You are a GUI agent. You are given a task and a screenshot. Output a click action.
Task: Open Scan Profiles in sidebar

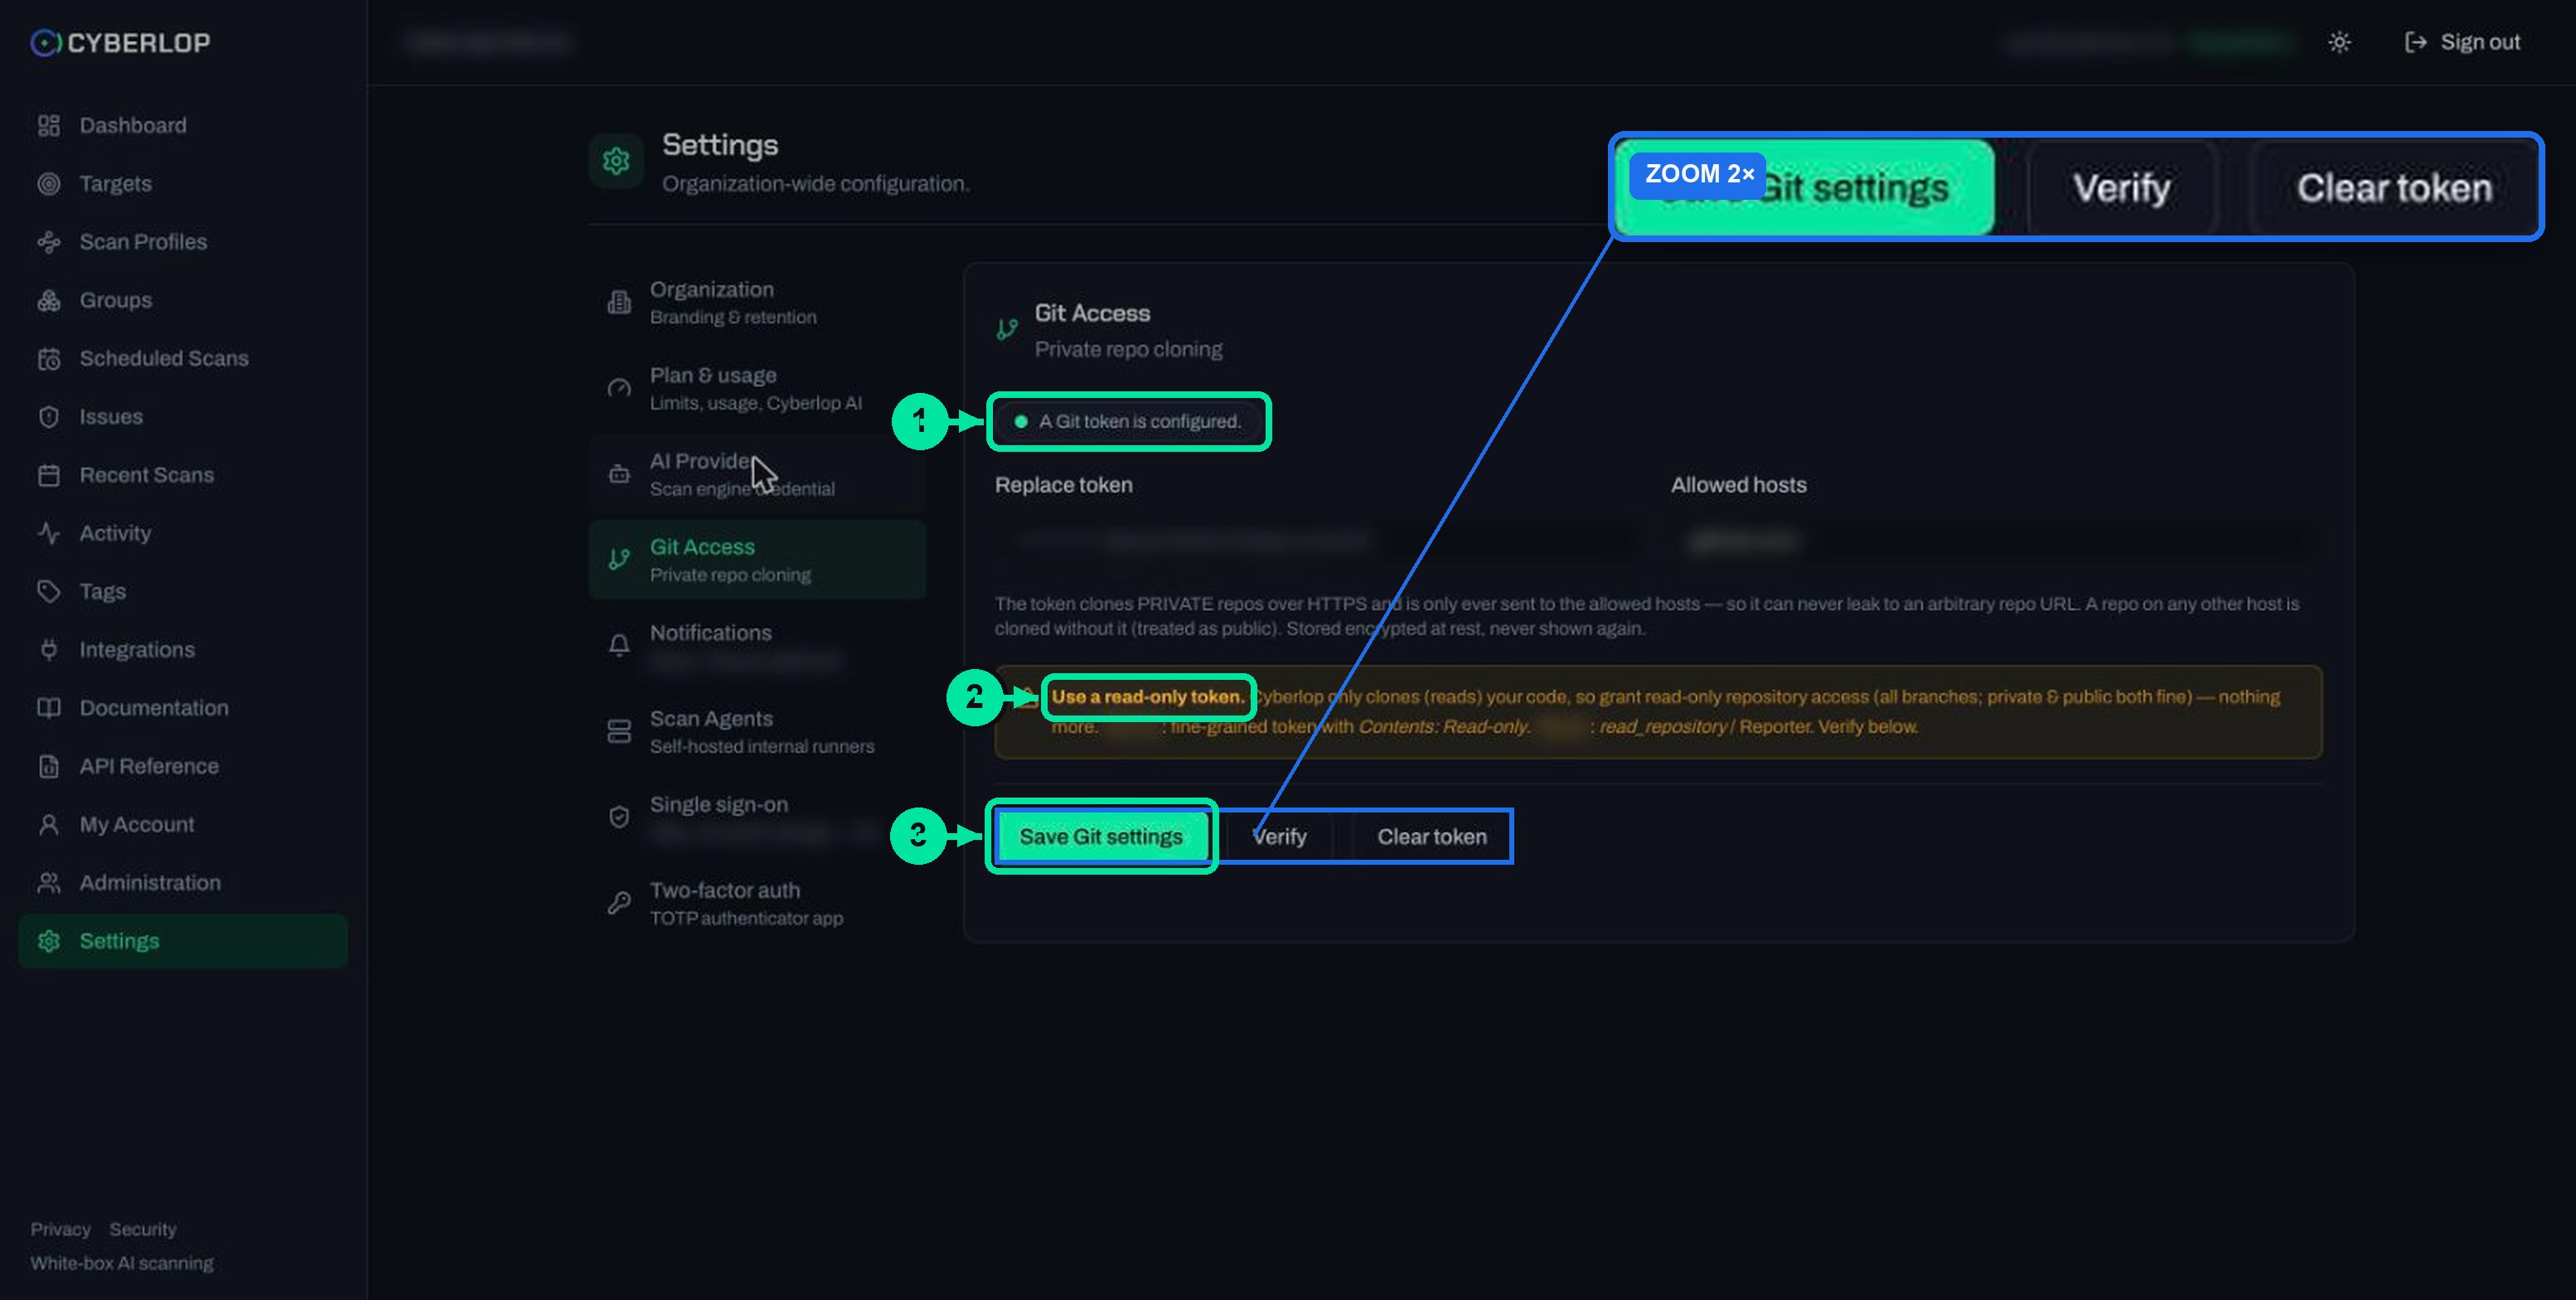tap(183, 242)
